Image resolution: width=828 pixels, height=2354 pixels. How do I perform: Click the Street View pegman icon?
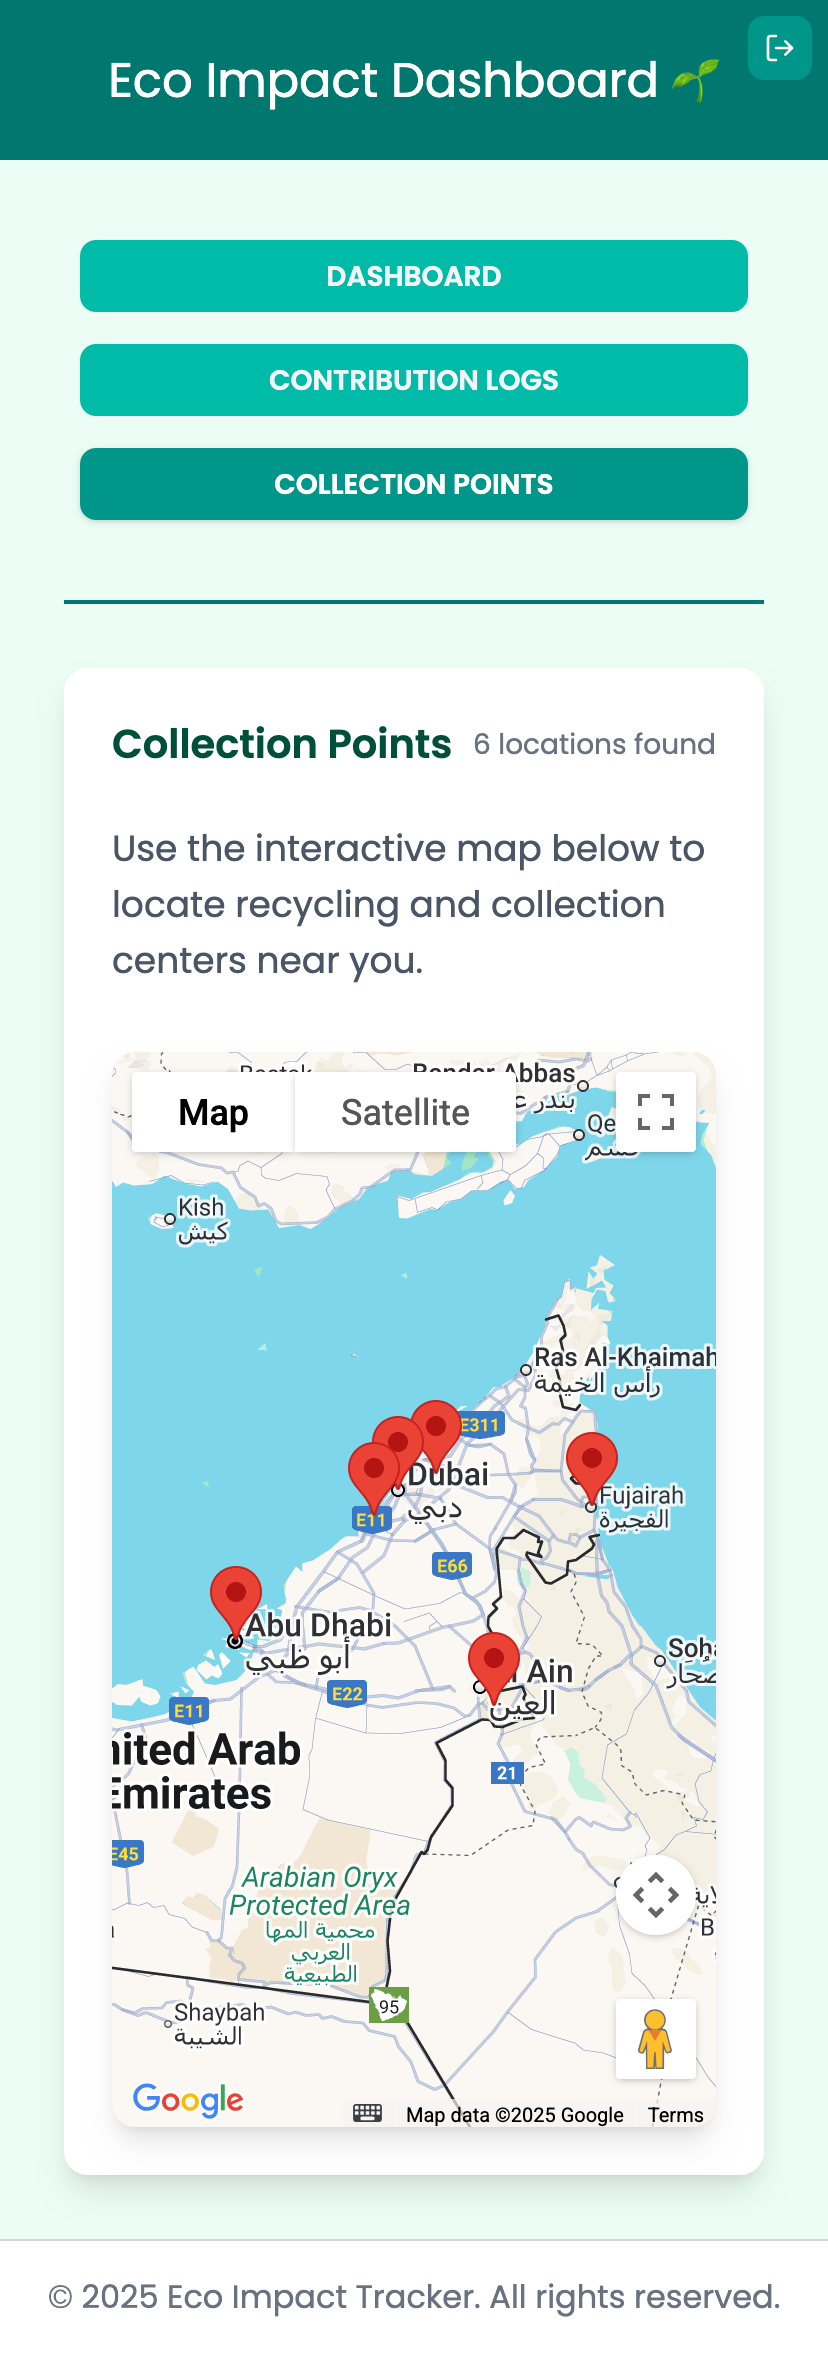[655, 2038]
